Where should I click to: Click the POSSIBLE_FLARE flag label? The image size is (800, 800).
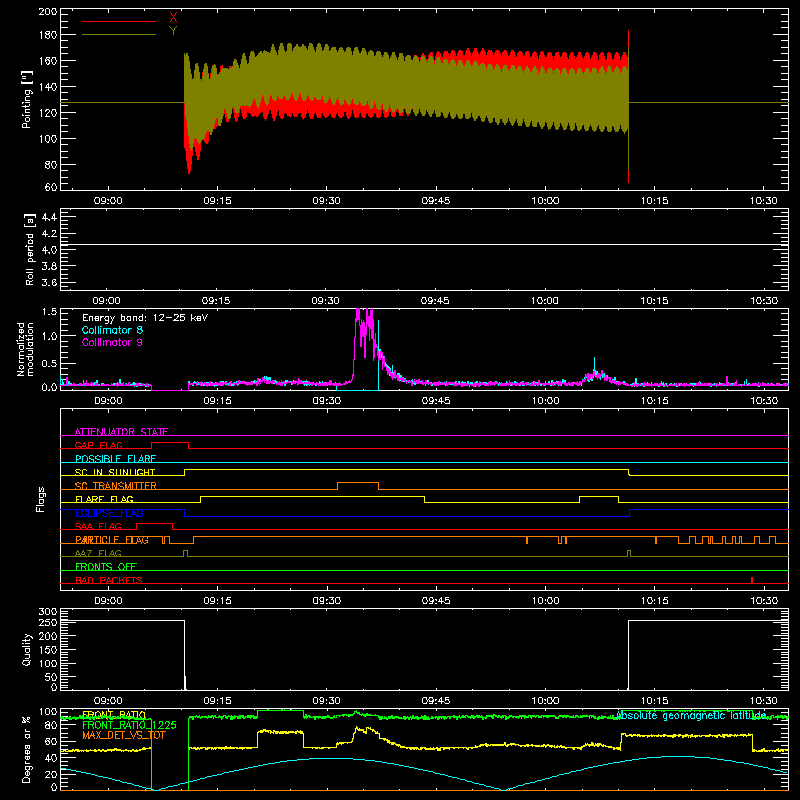coord(115,459)
